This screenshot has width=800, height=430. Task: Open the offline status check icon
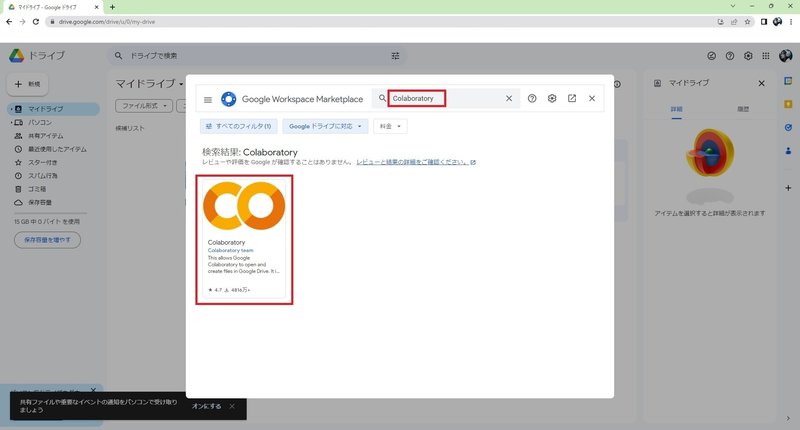coord(711,56)
